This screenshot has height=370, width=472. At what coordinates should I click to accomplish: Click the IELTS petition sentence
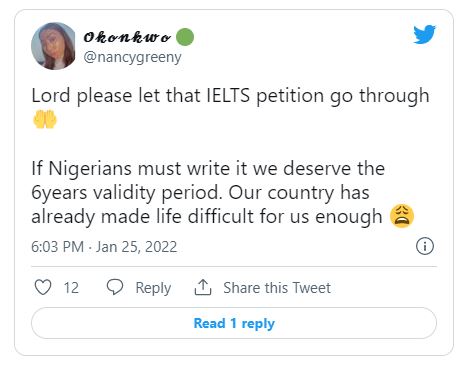tap(230, 96)
